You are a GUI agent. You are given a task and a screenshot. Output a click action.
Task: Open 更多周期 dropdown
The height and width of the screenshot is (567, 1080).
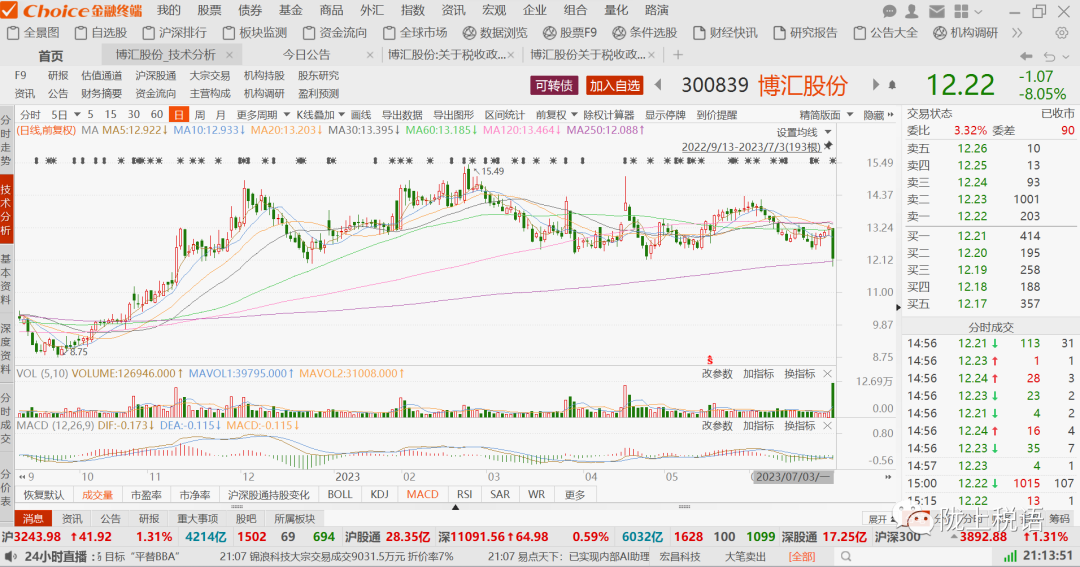click(x=262, y=114)
